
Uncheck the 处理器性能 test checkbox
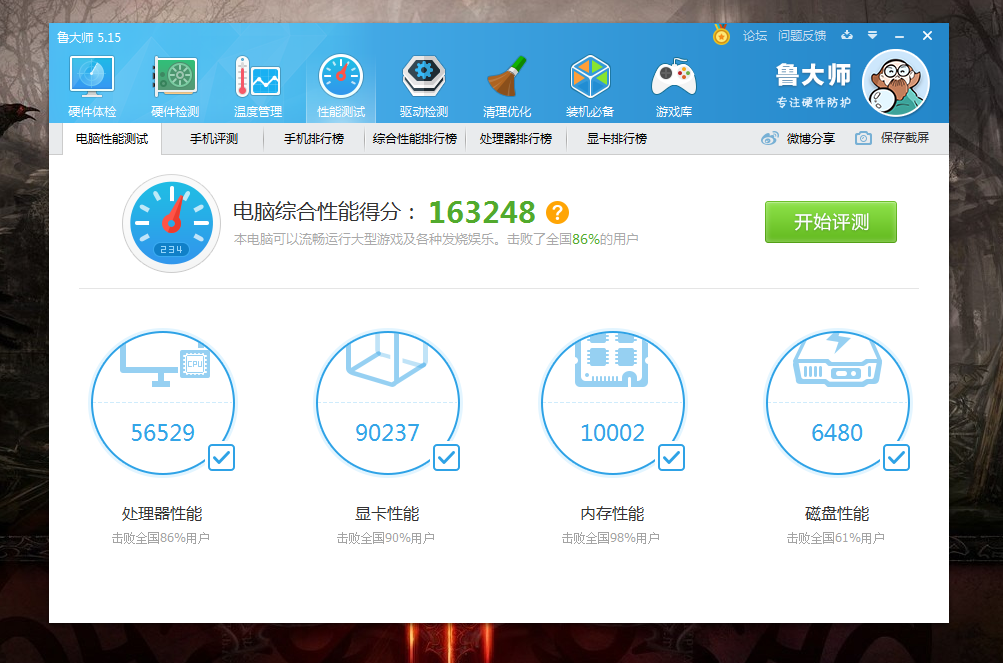click(x=221, y=458)
